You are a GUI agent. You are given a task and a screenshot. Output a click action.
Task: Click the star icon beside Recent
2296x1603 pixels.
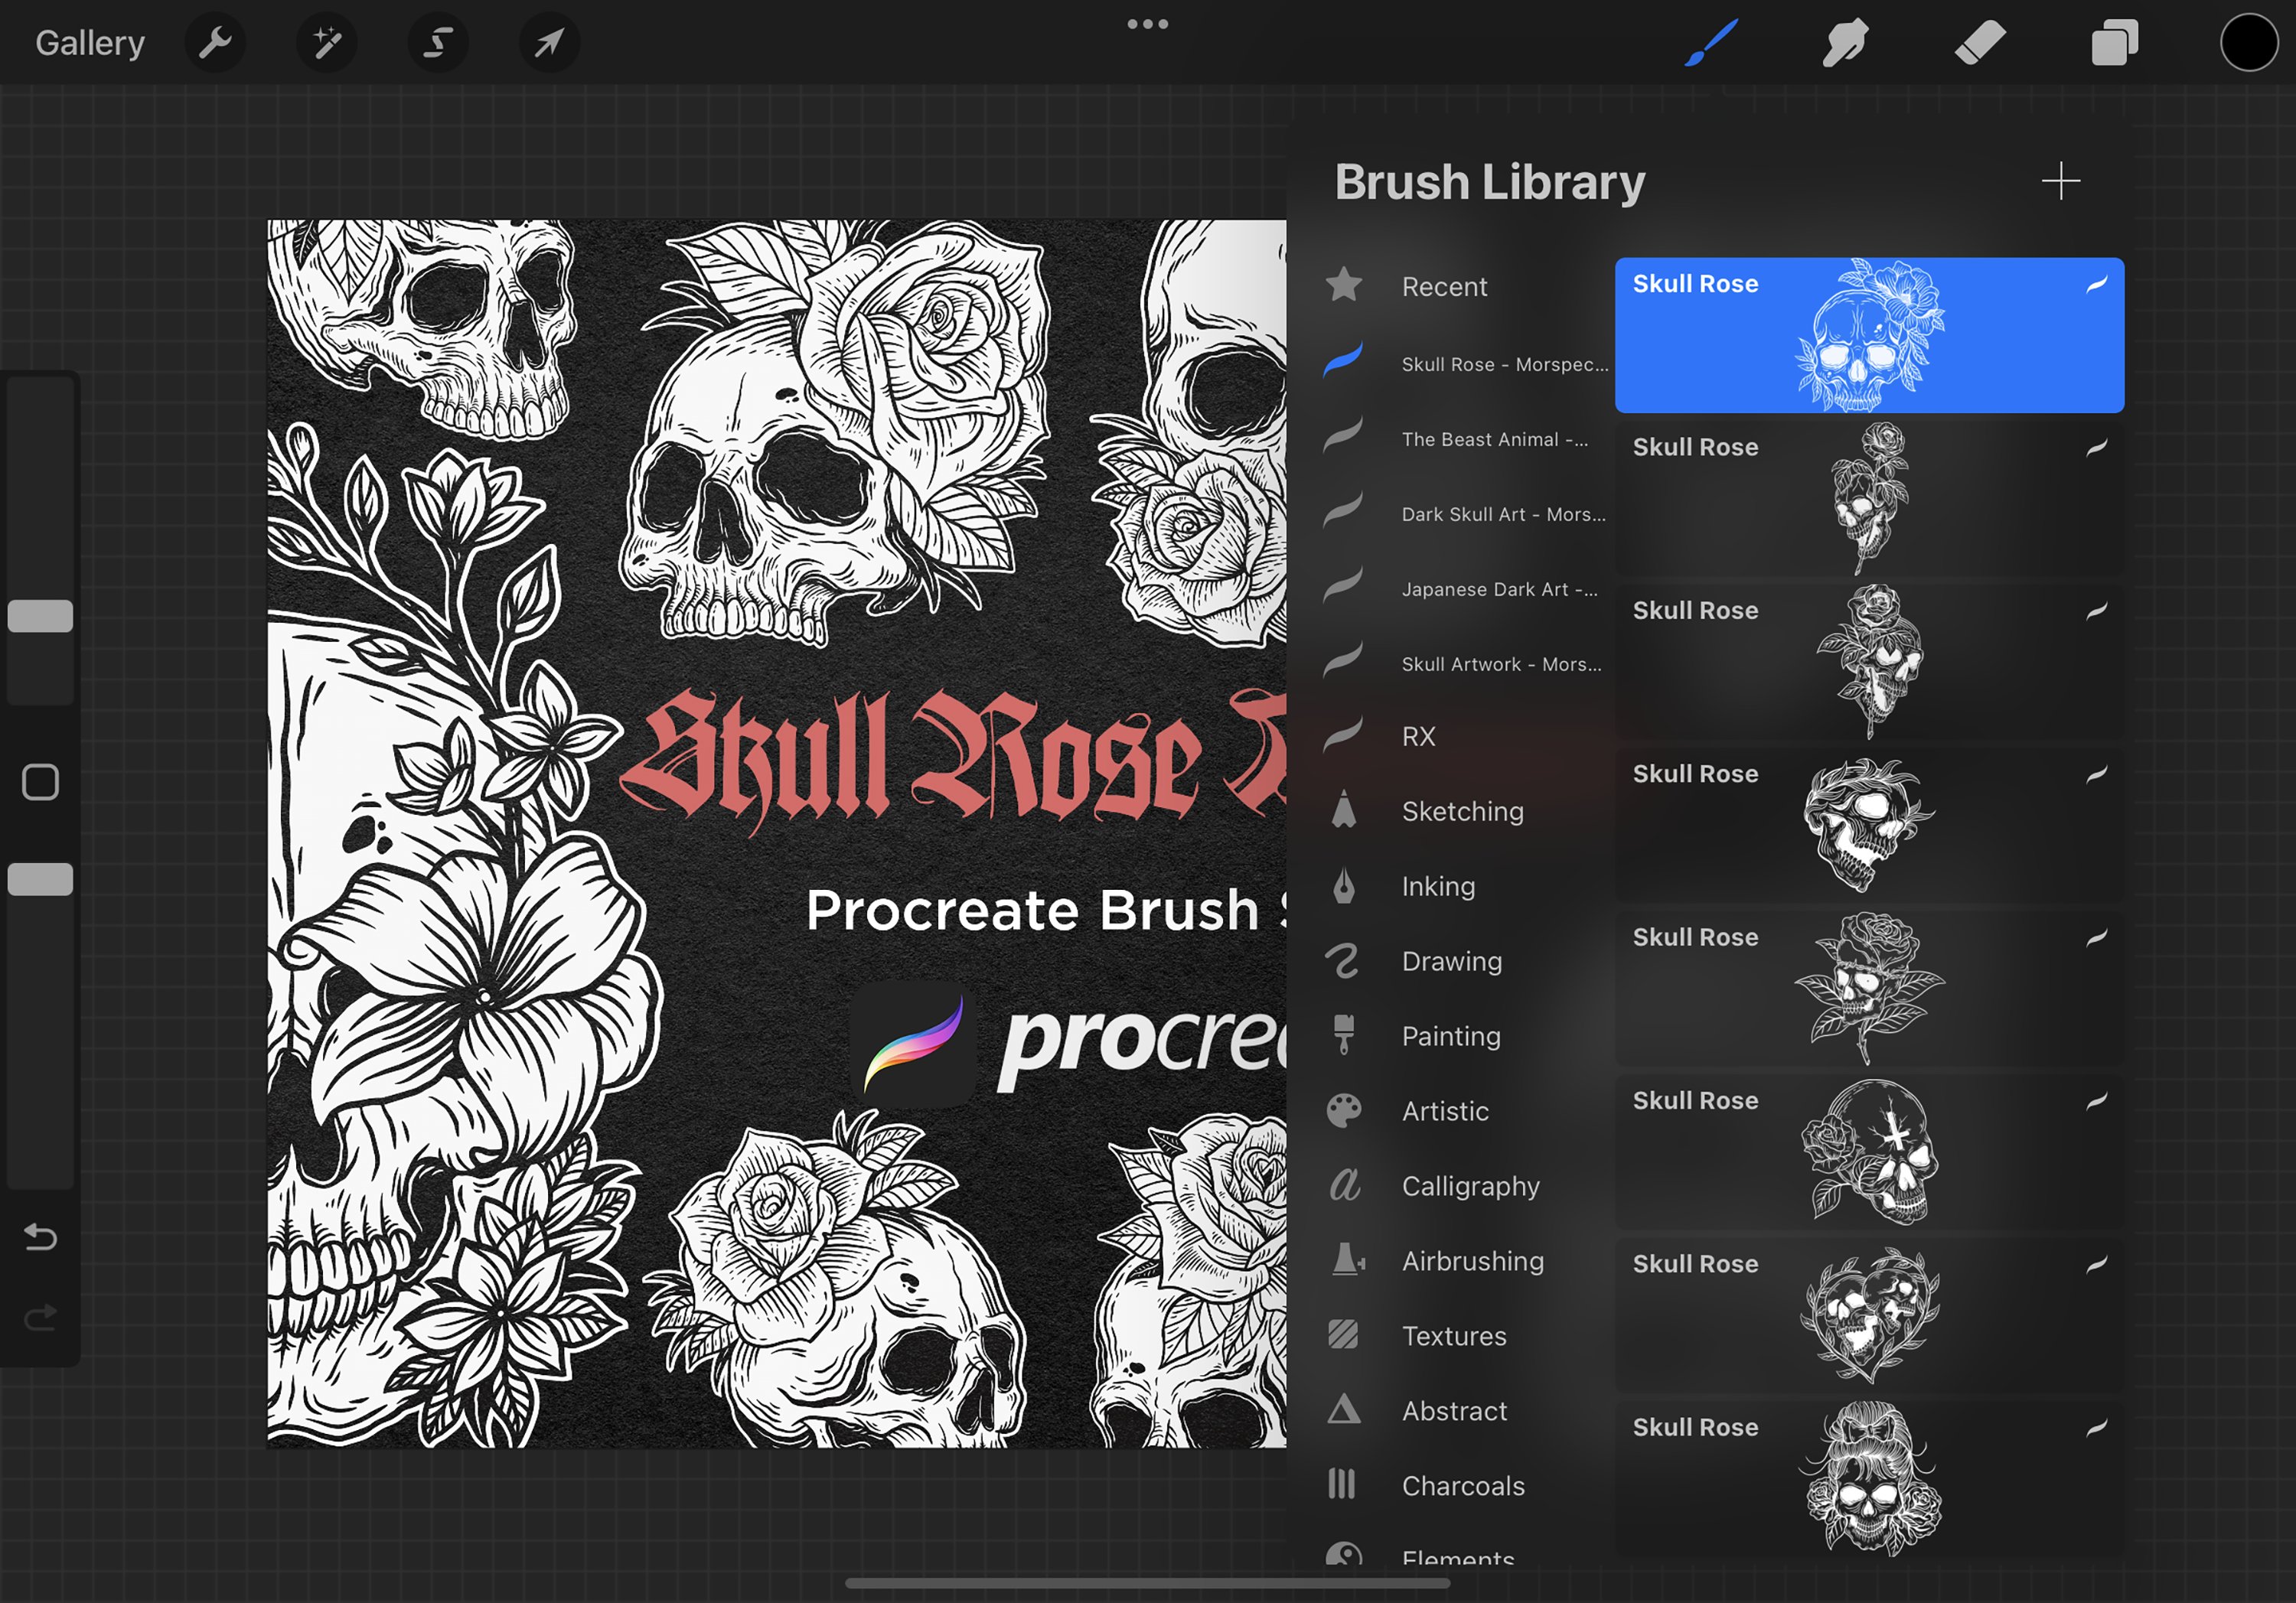click(1343, 285)
